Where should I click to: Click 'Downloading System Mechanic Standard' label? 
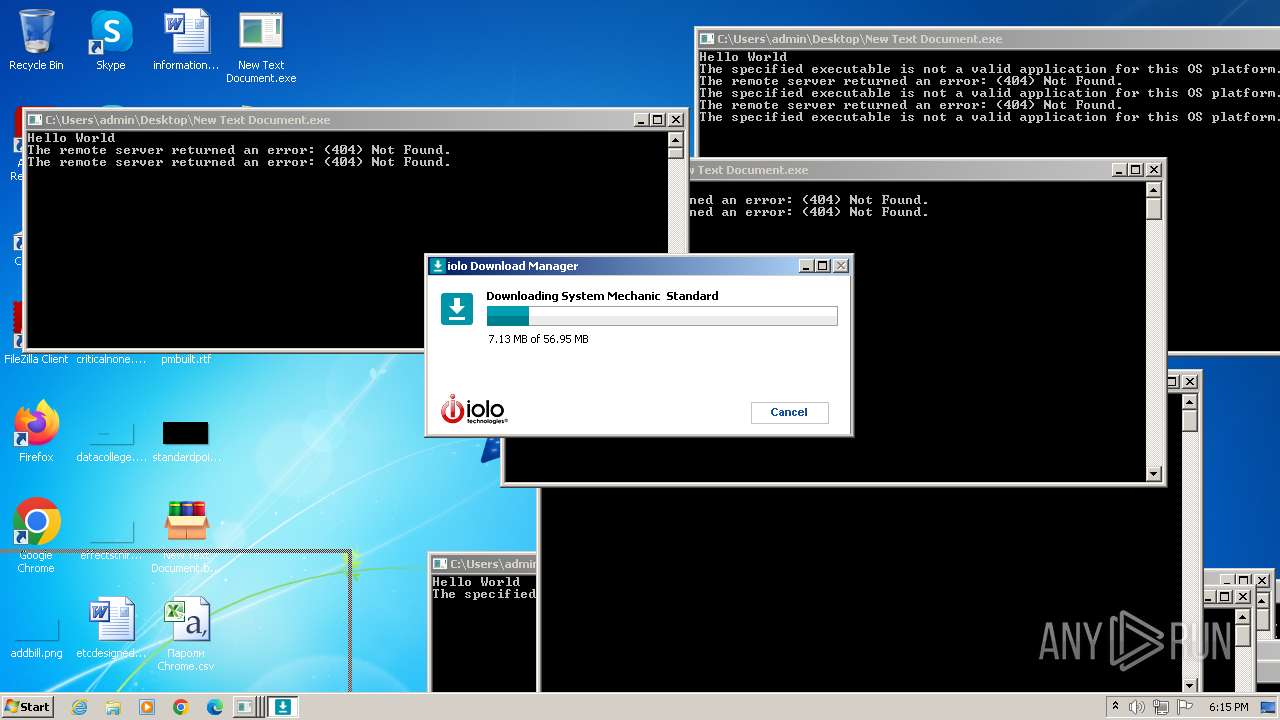coord(602,296)
